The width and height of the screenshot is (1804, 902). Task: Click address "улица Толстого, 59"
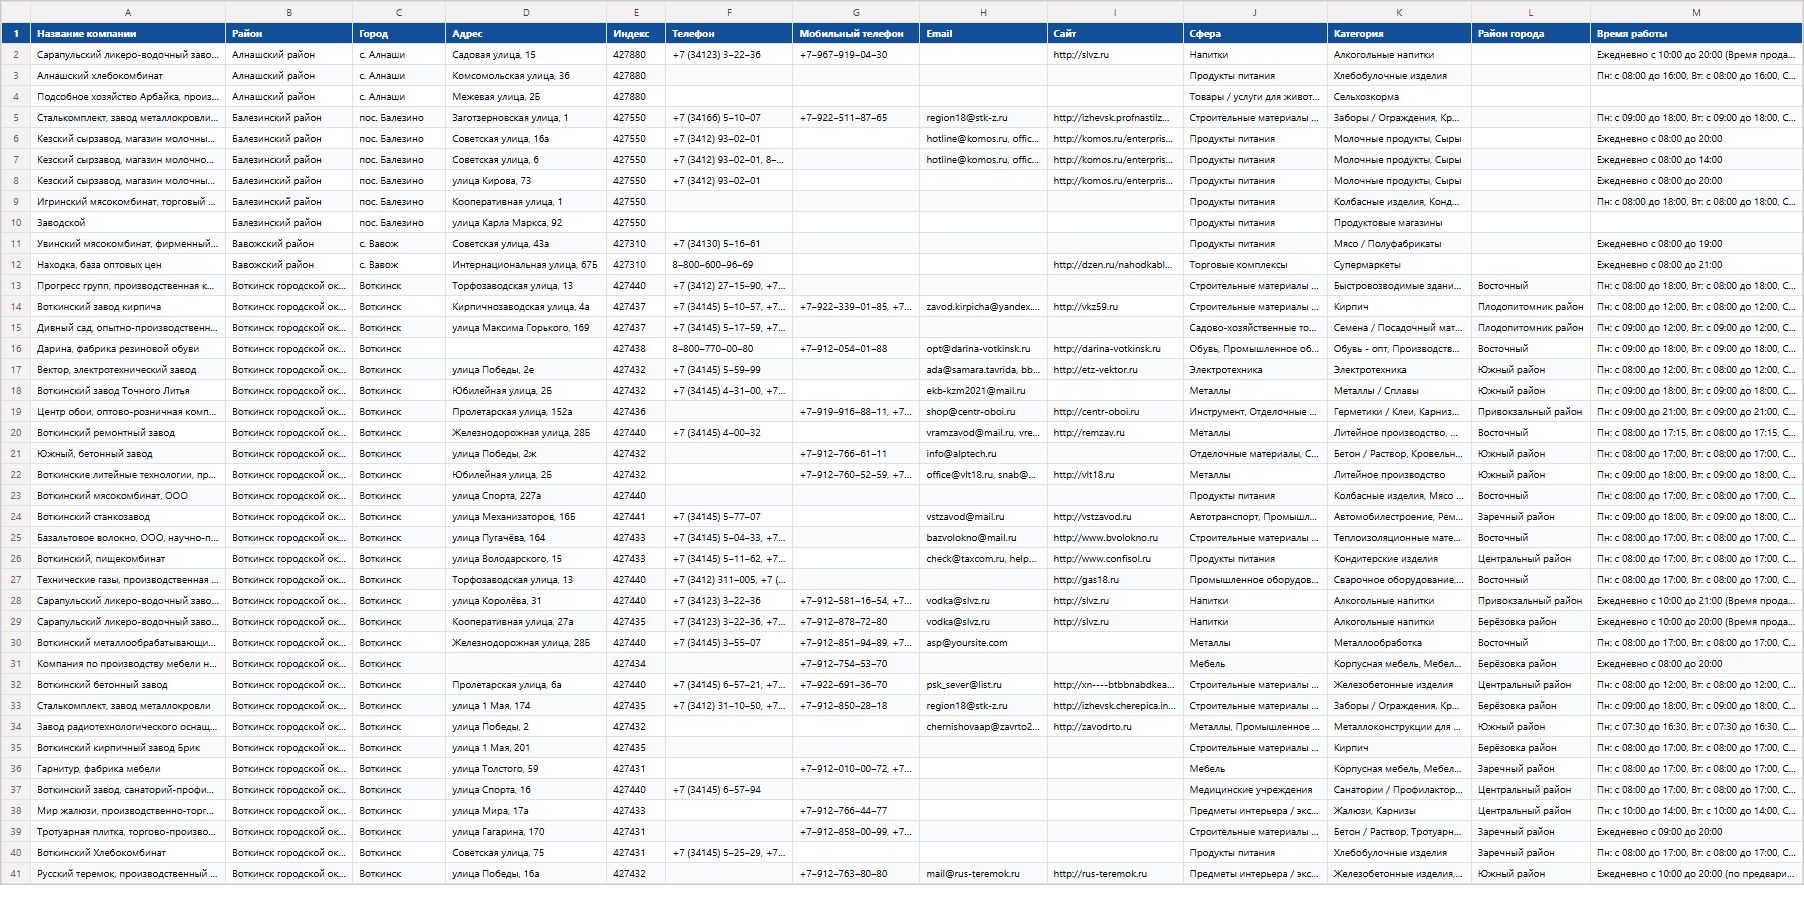pos(526,769)
